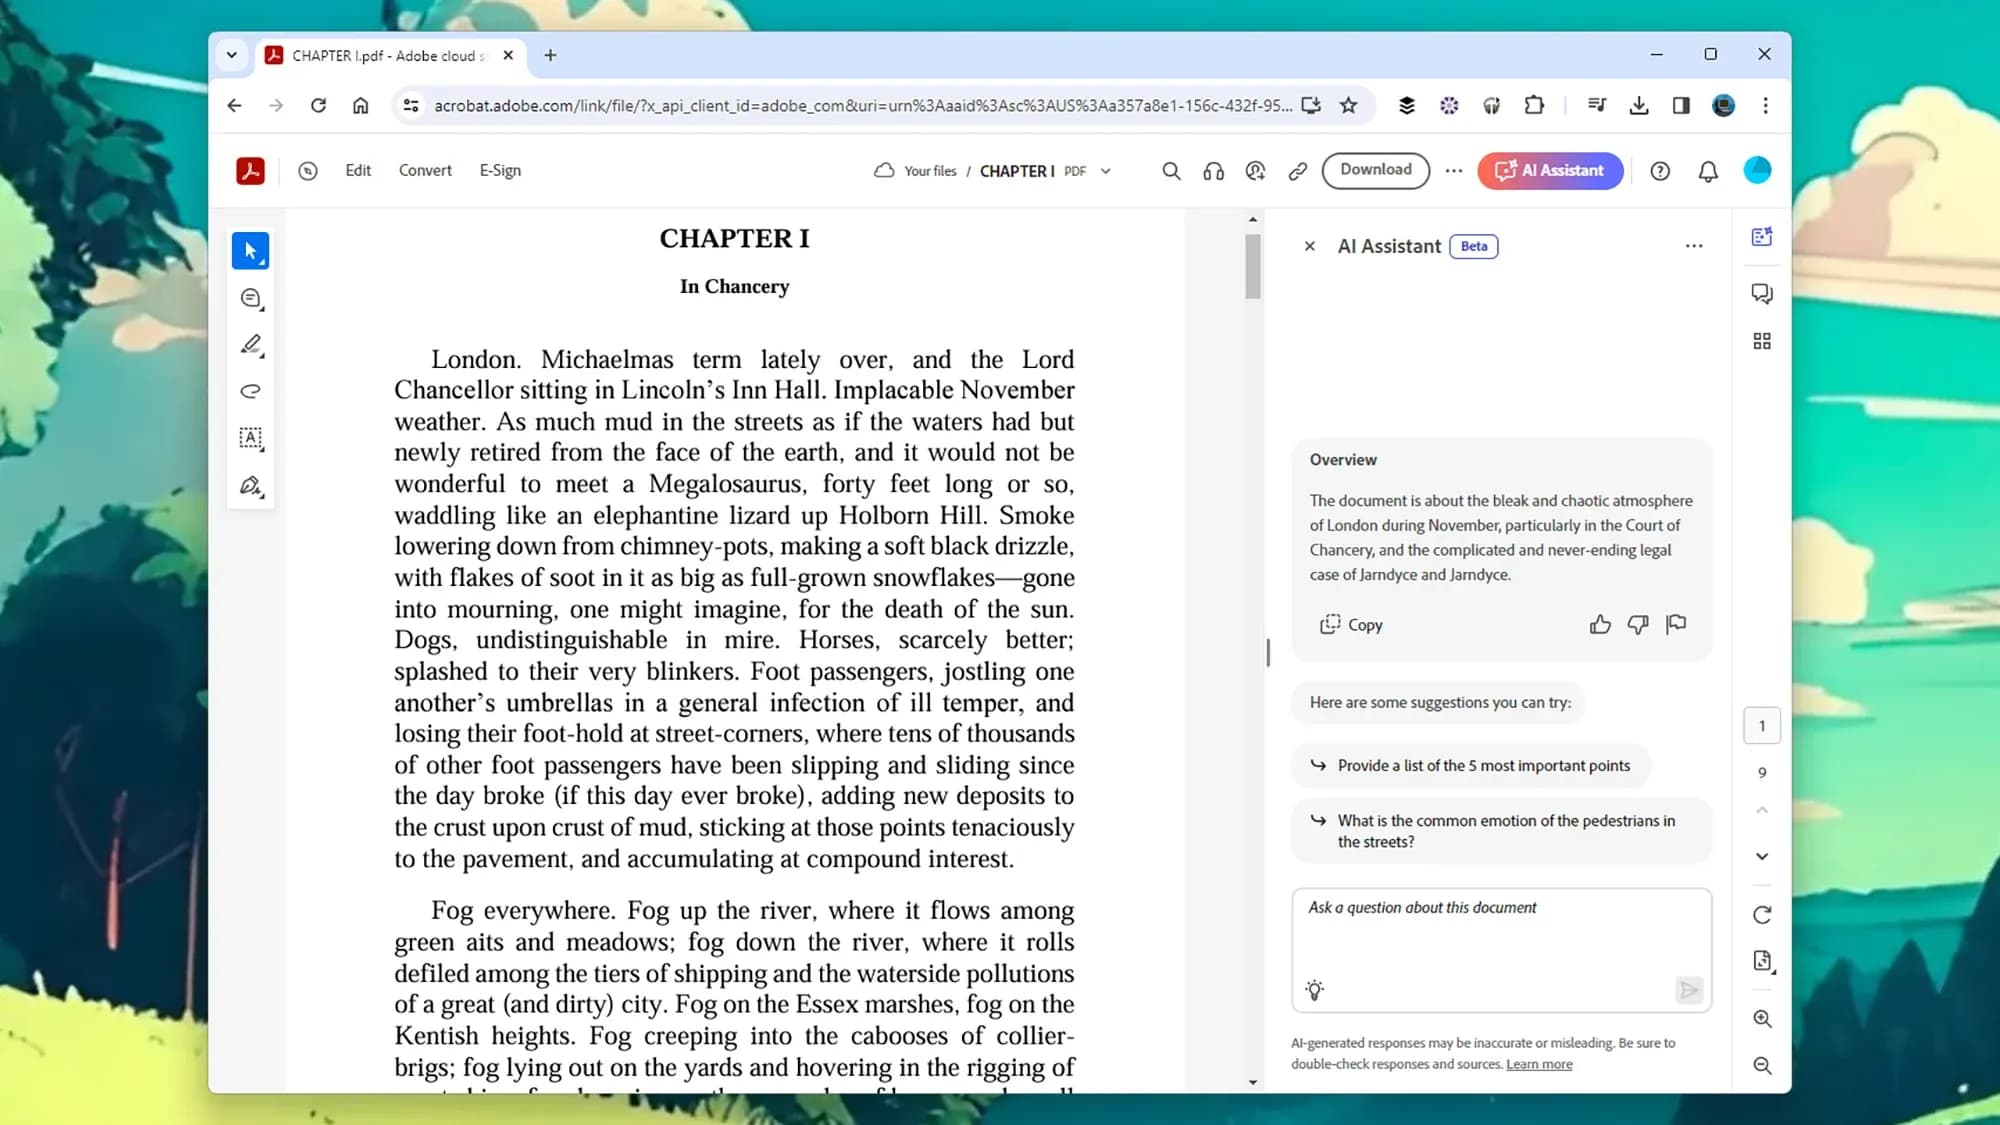Open the E-Sign menu
2000x1125 pixels.
click(x=500, y=171)
